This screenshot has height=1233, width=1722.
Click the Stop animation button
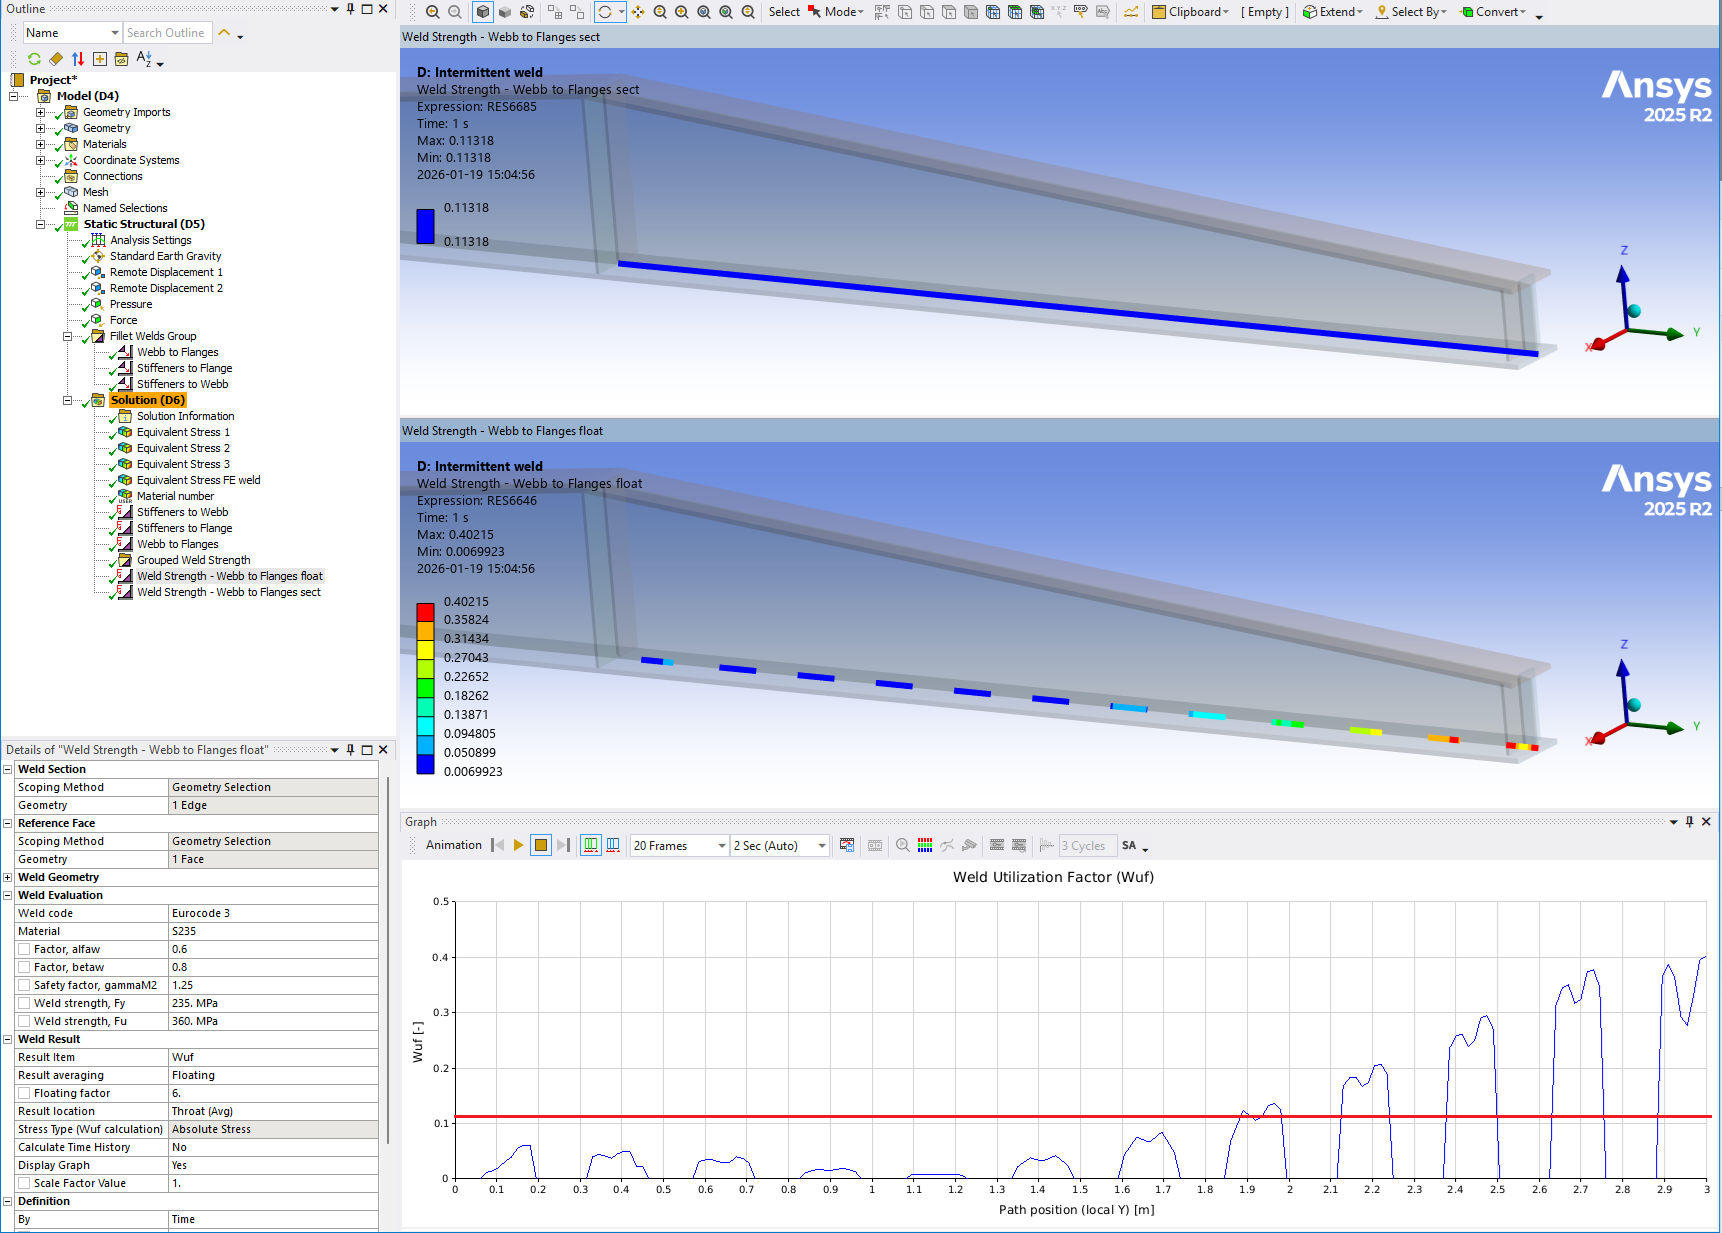point(541,845)
